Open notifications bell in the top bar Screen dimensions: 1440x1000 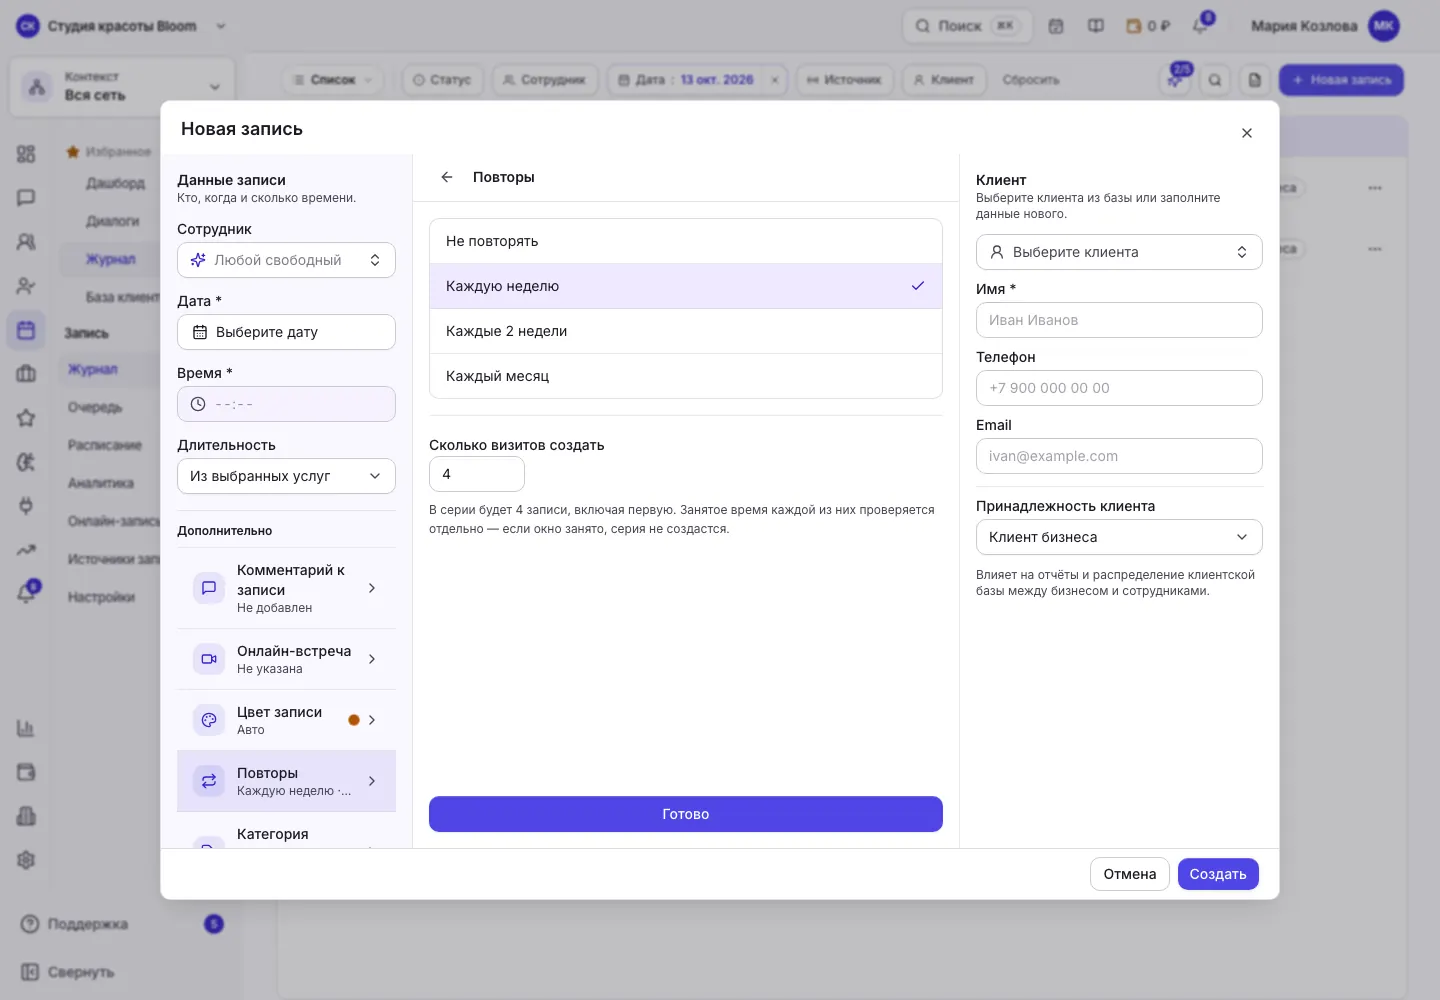pyautogui.click(x=1201, y=26)
